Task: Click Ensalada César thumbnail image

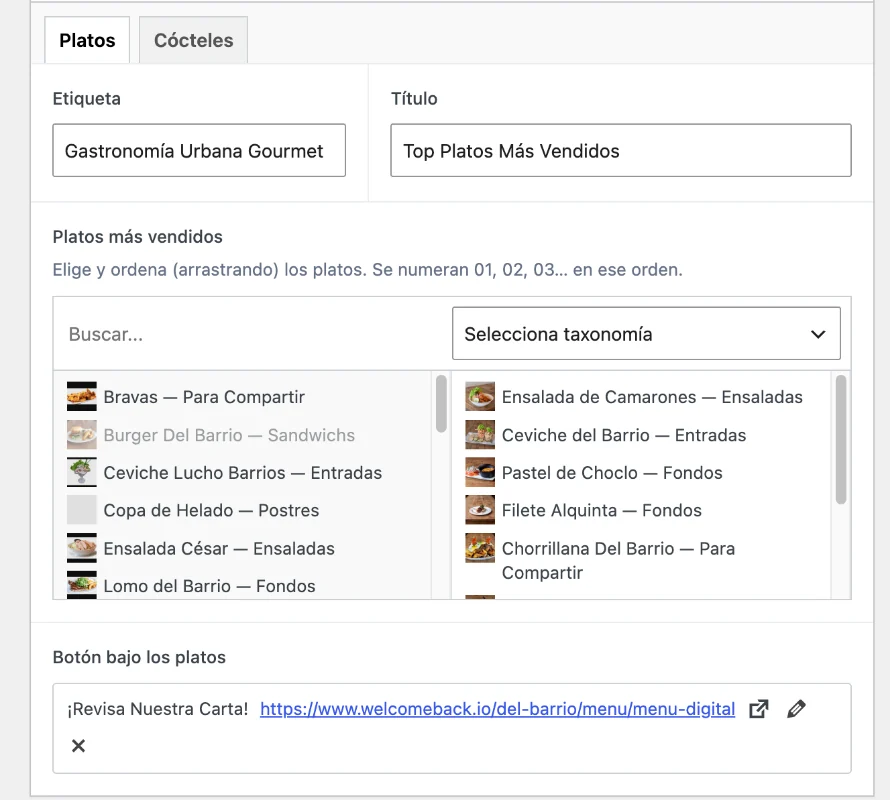Action: click(82, 548)
